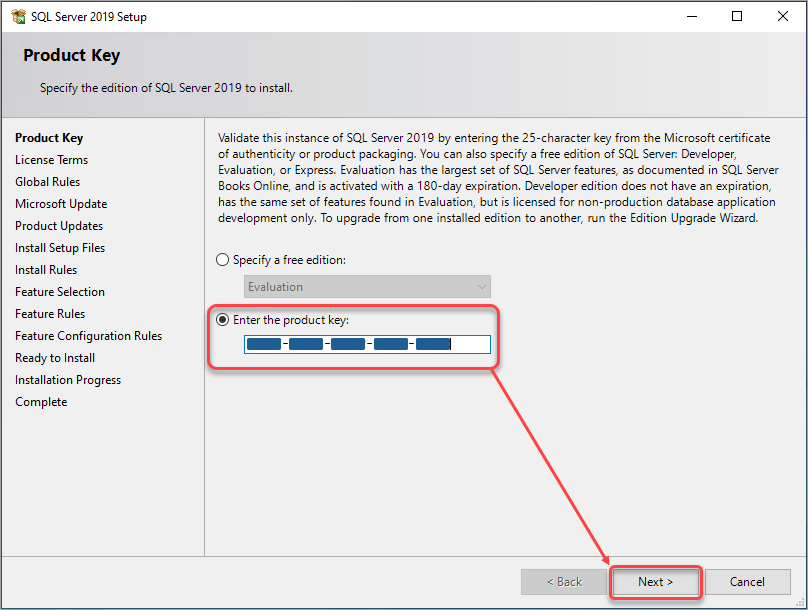
Task: Click the Feature Selection step
Action: (x=60, y=292)
